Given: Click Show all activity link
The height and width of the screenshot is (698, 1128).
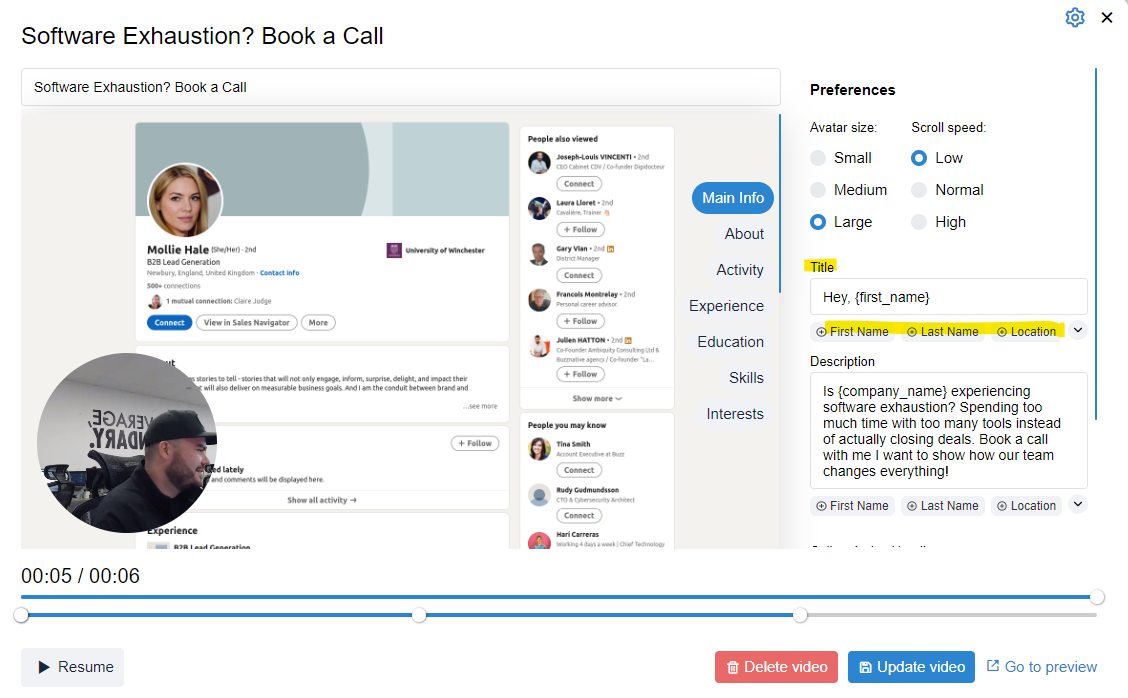Looking at the screenshot, I should 322,500.
